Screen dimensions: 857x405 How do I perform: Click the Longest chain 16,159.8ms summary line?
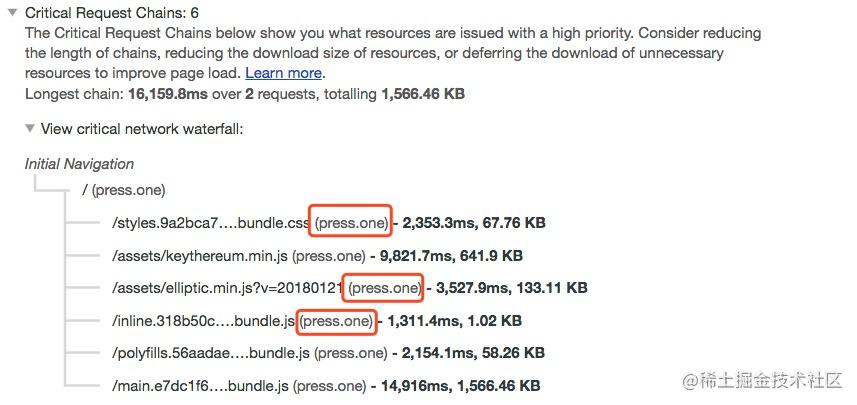click(x=245, y=94)
